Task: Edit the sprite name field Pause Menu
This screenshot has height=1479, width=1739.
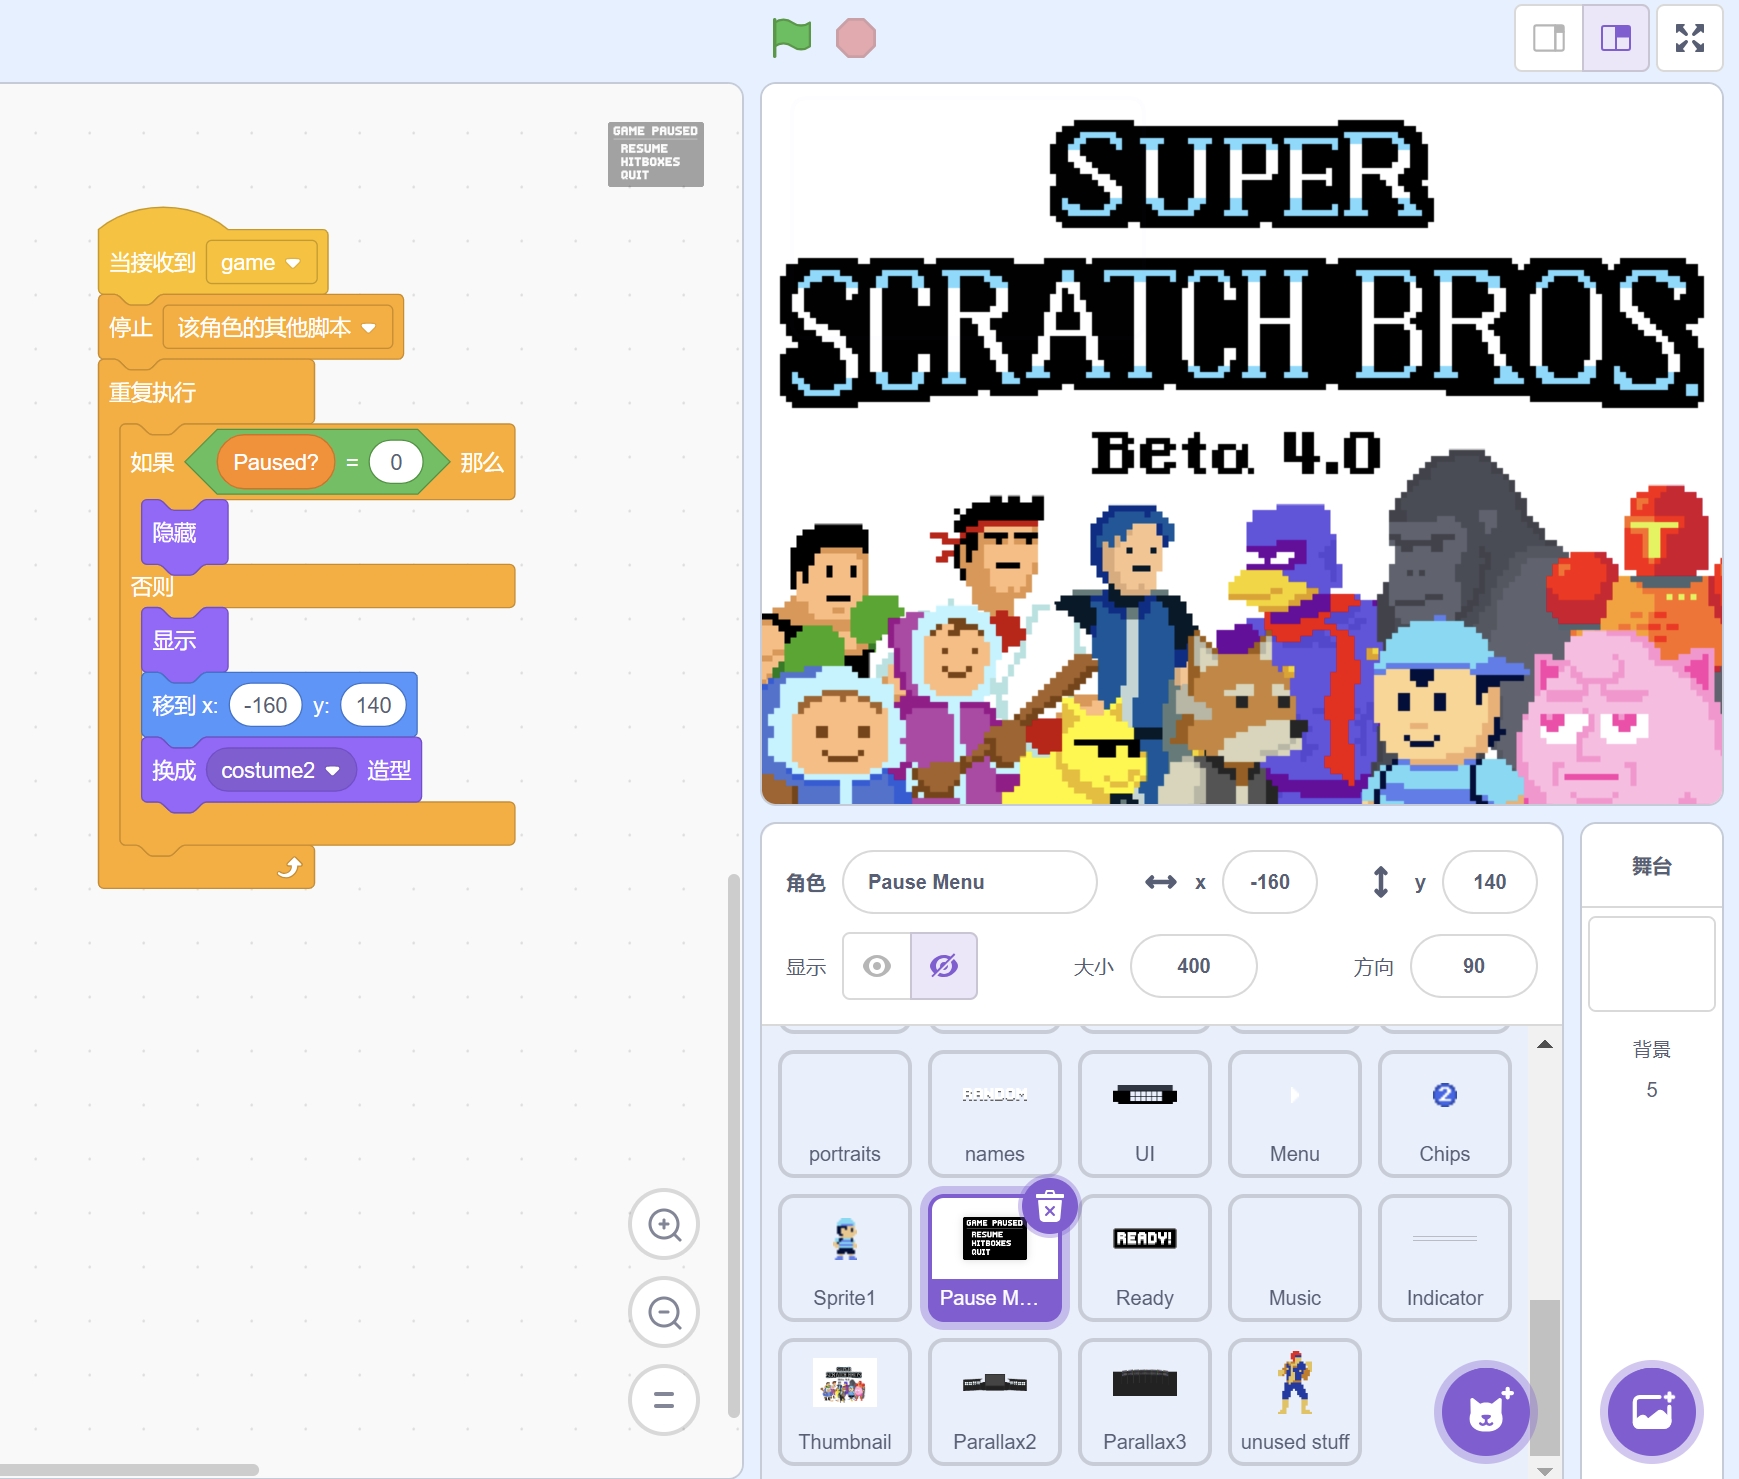Action: click(x=969, y=882)
